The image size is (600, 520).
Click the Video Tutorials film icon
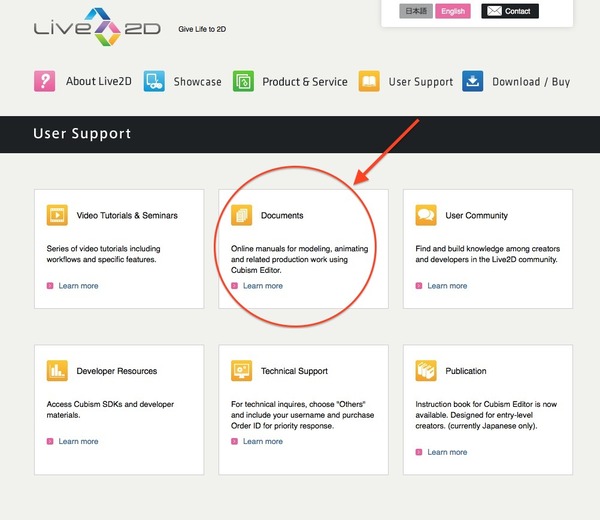point(57,215)
